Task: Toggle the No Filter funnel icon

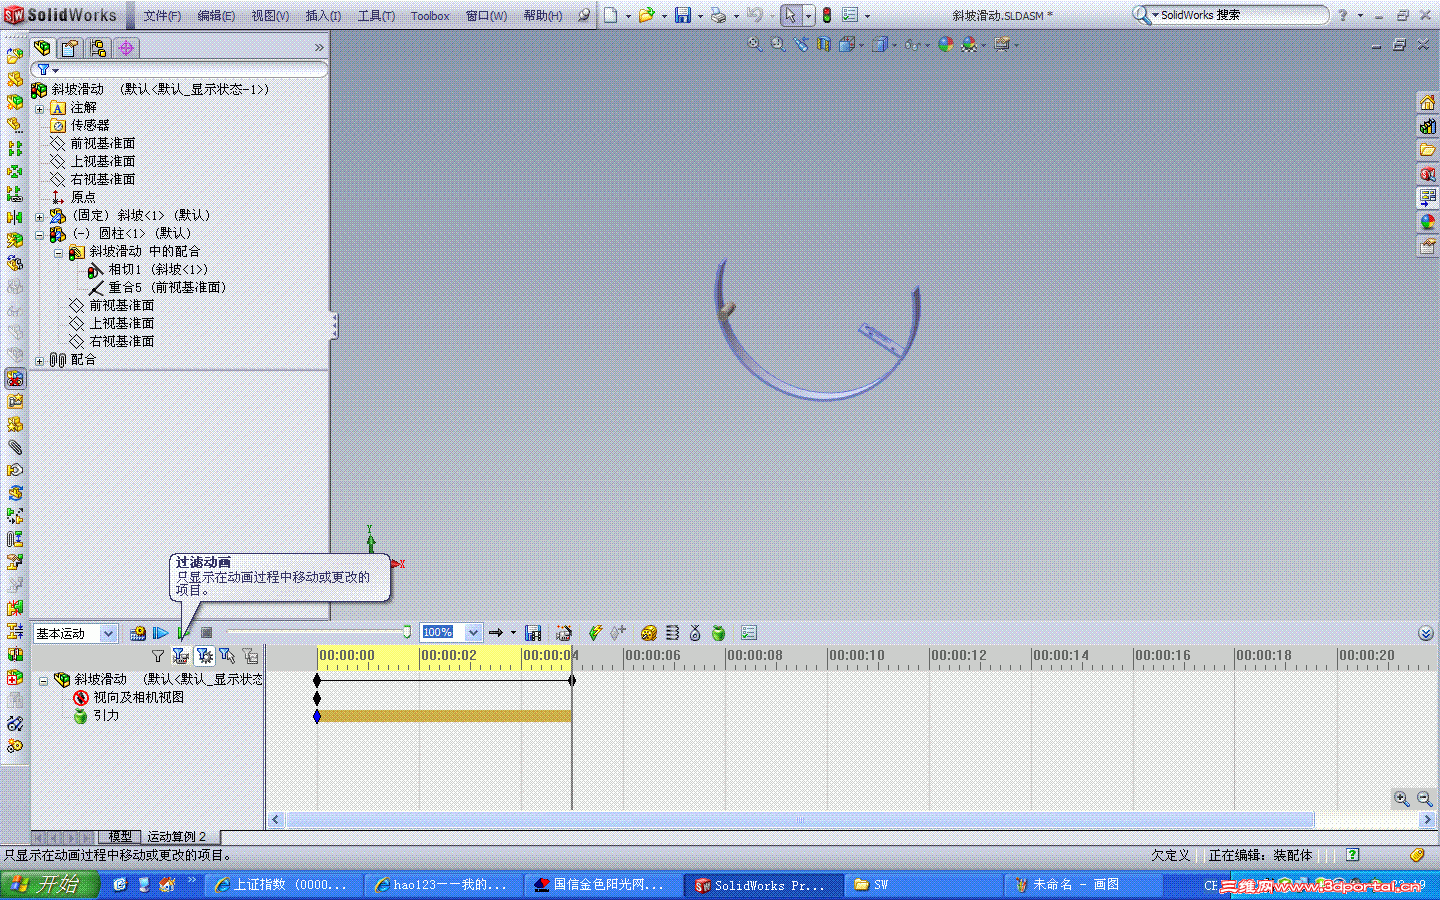Action: point(158,656)
